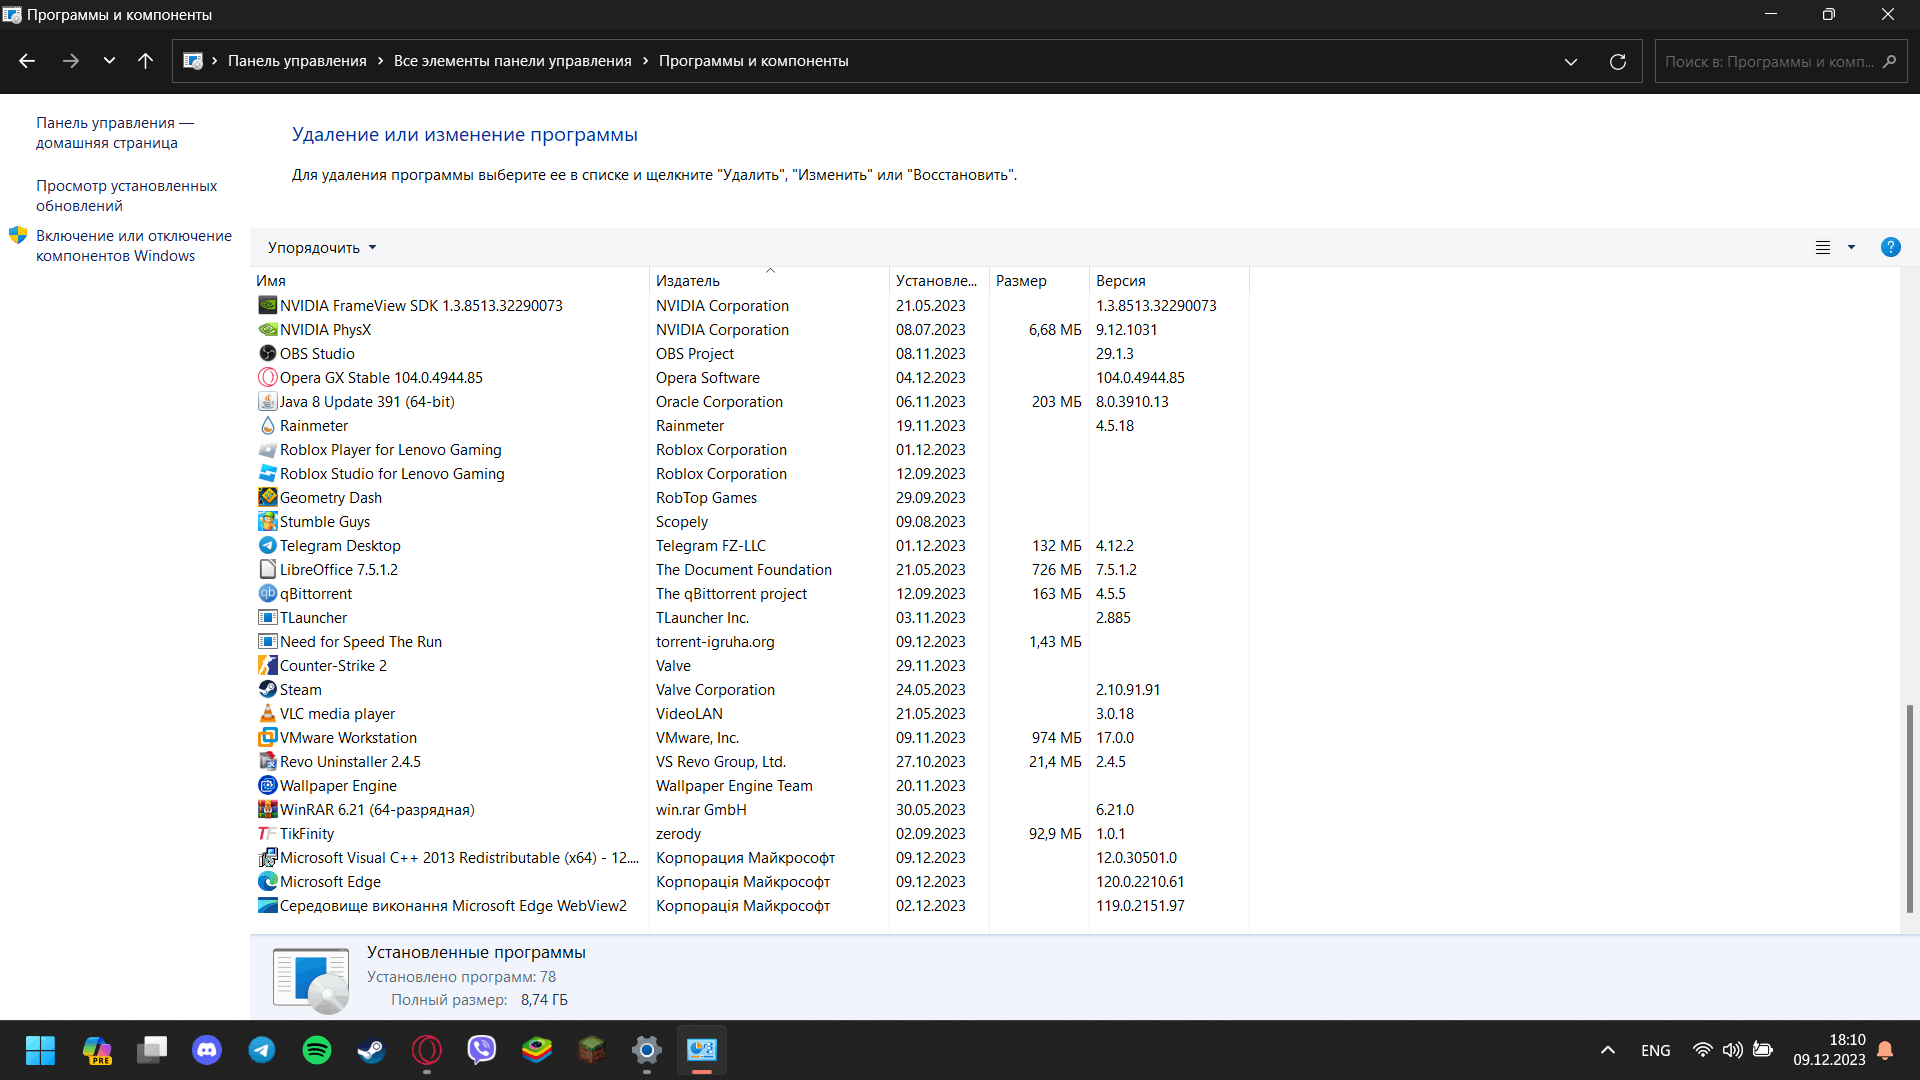Open volume control speaker icon
The image size is (1920, 1080).
pyautogui.click(x=1732, y=1050)
